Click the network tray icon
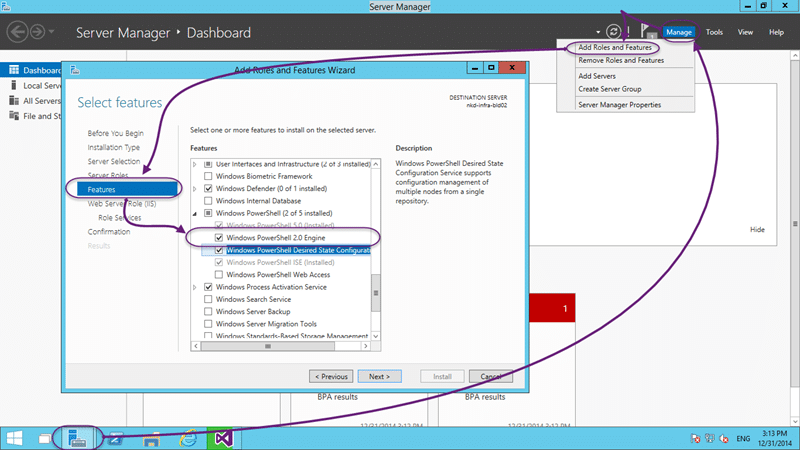Screen dimensions: 800x450 pyautogui.click(x=710, y=438)
